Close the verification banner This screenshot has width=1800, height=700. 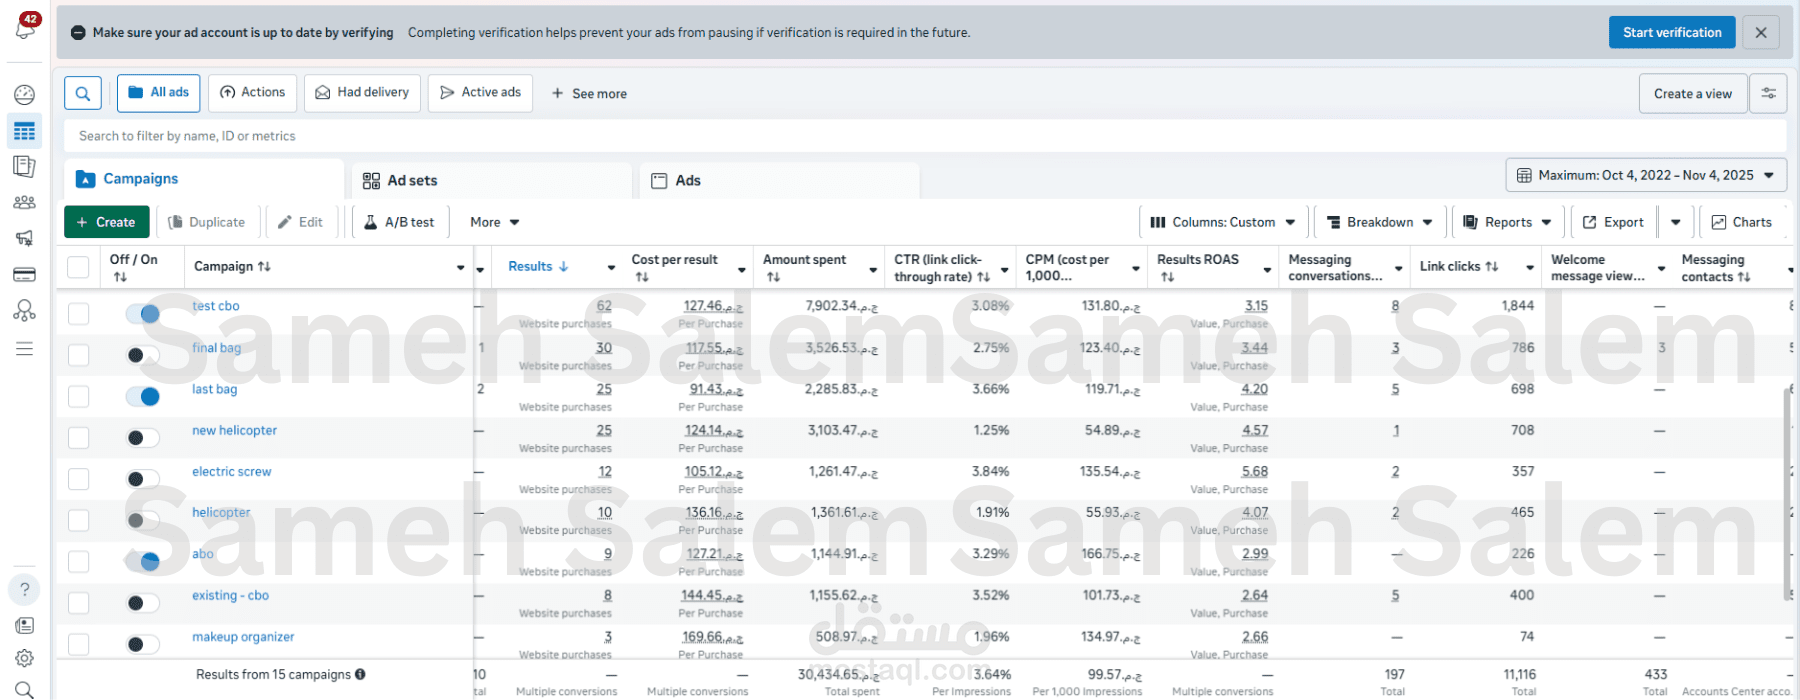tap(1760, 33)
